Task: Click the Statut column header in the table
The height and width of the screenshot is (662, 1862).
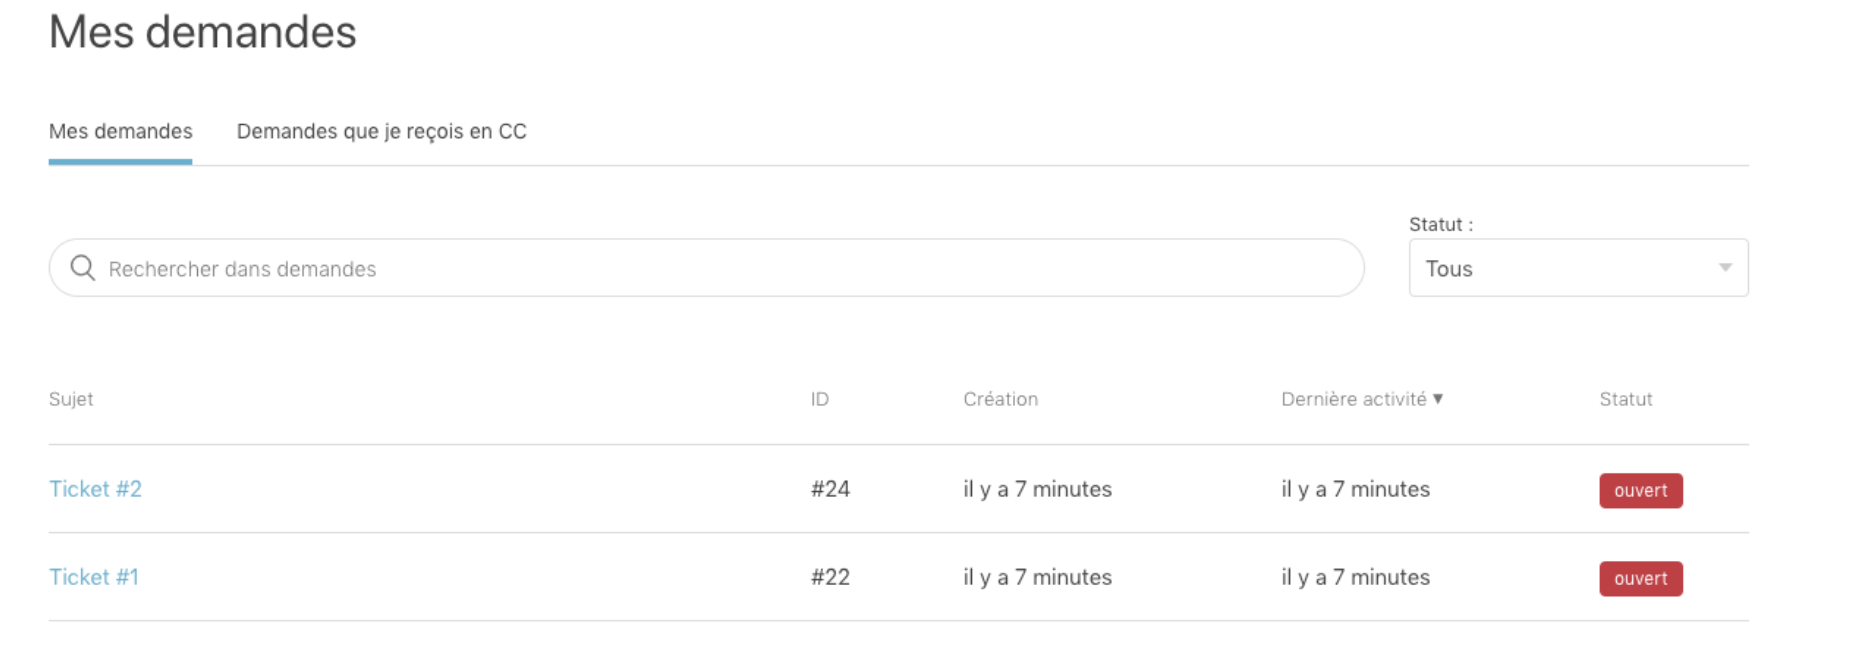Action: click(1625, 399)
